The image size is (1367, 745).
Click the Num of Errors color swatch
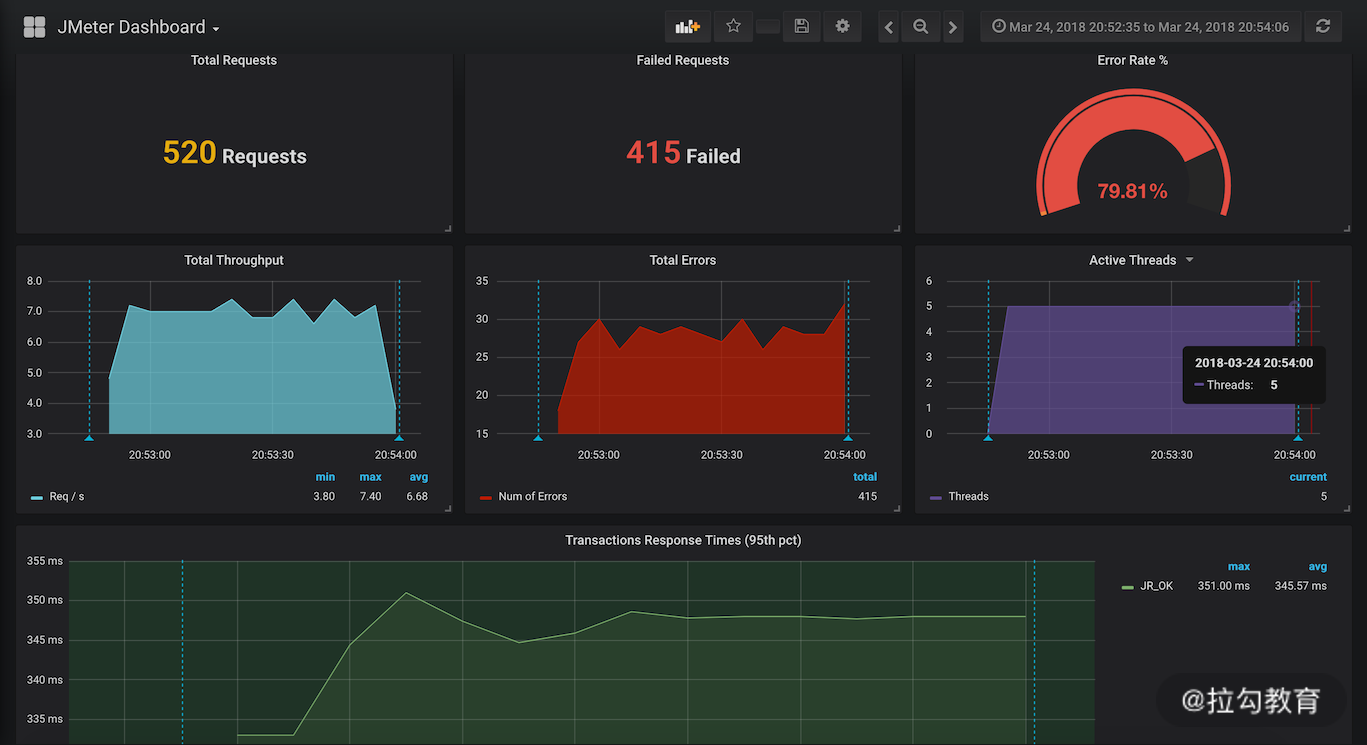click(x=486, y=497)
